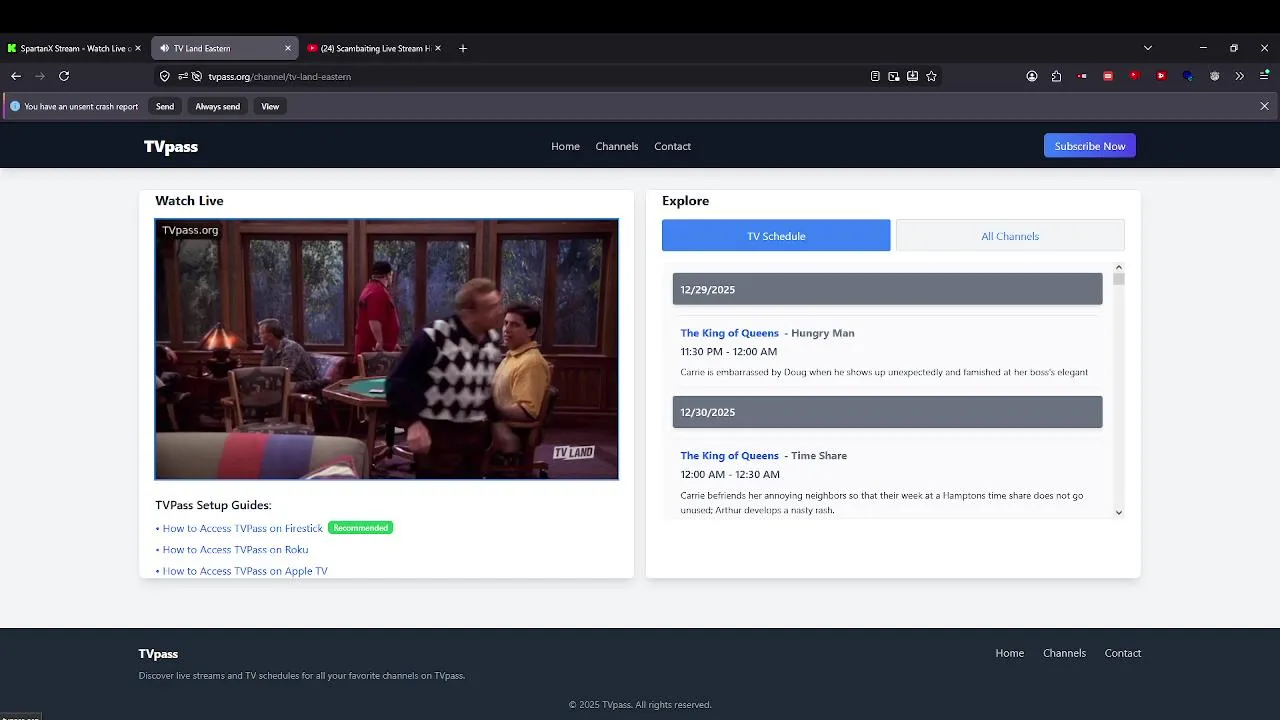Click the blue round extension icon

(x=1188, y=76)
